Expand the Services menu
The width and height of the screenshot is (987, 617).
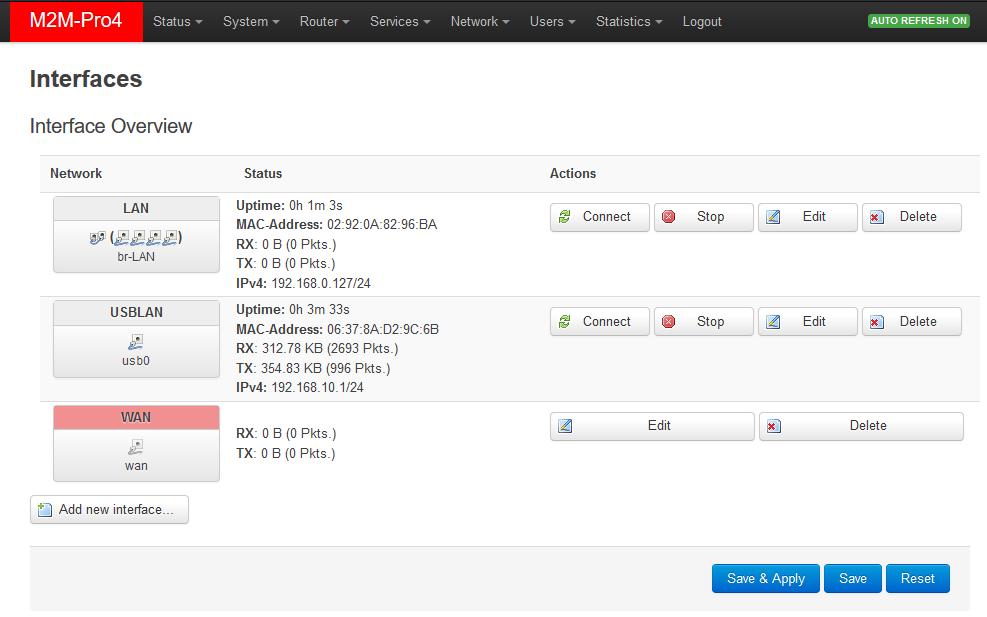pos(400,21)
